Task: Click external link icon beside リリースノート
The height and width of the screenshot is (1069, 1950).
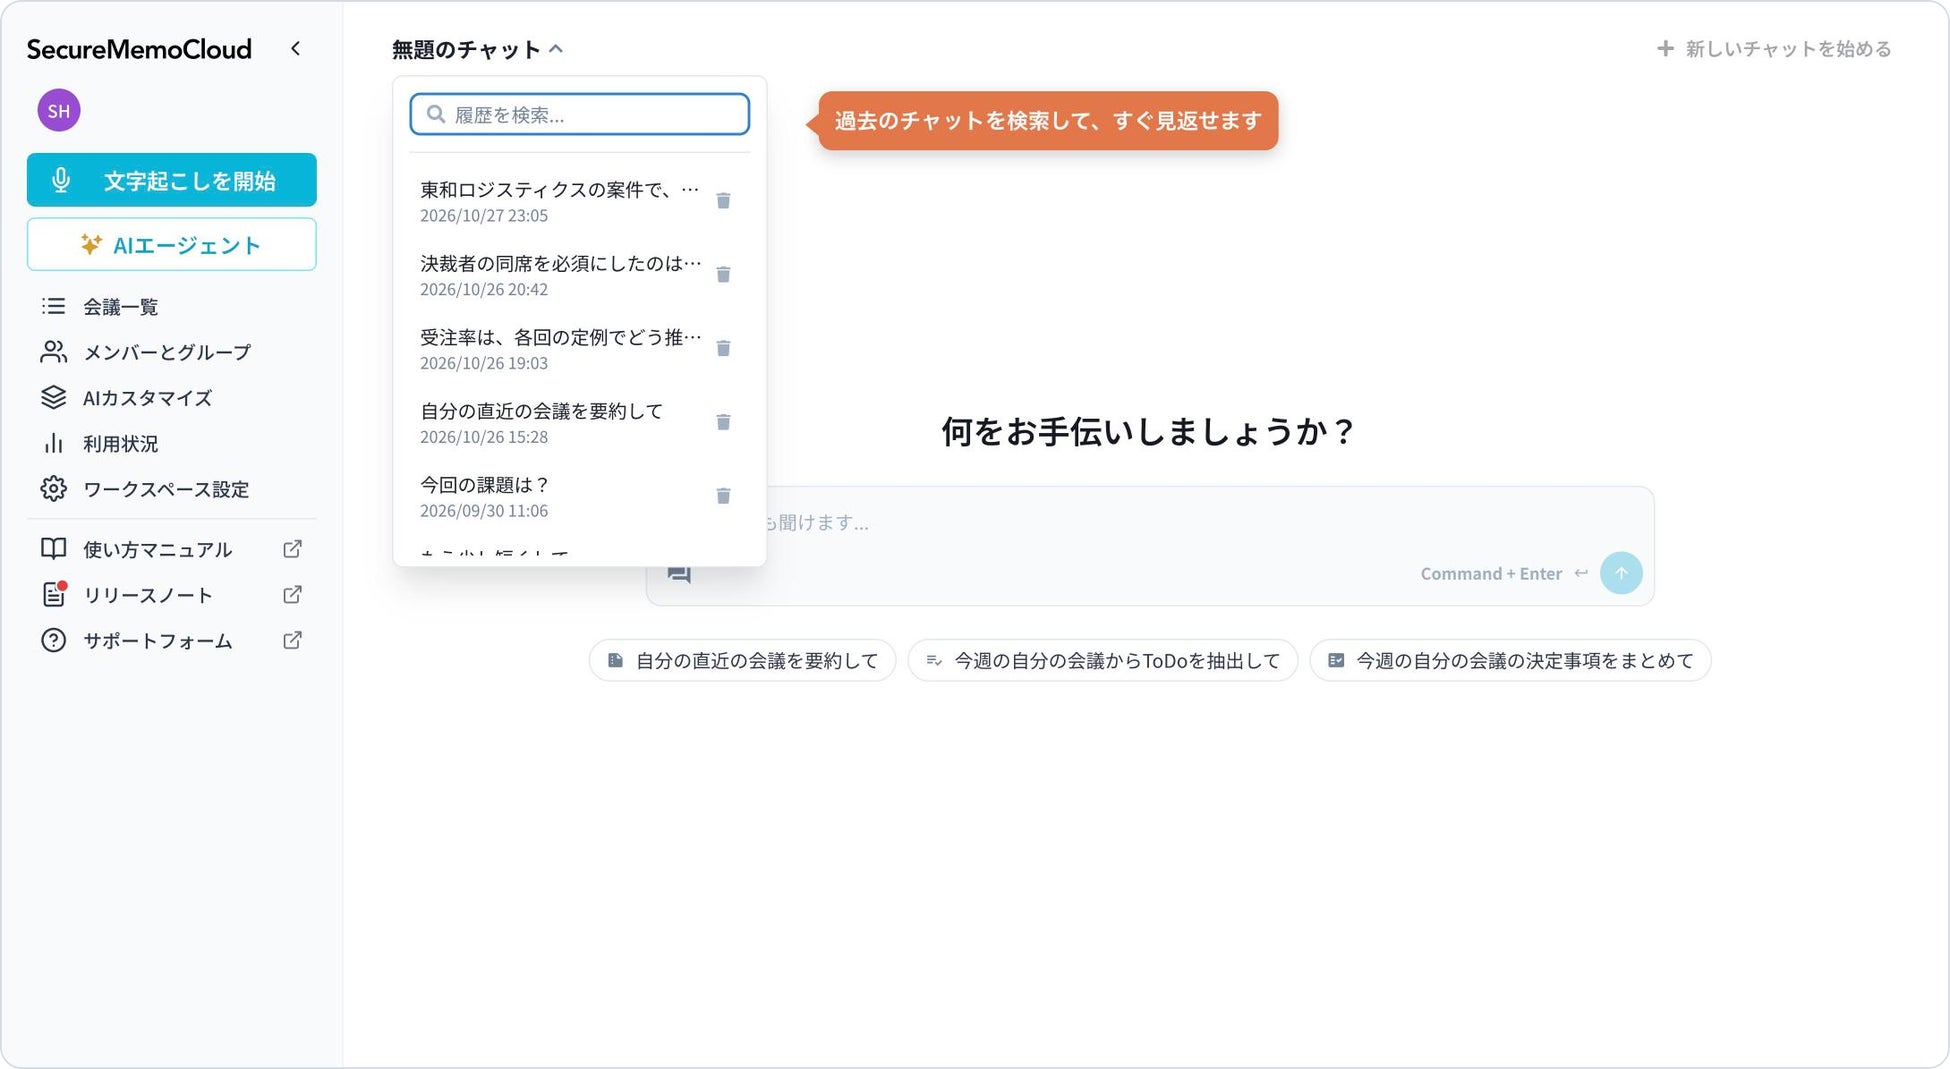Action: click(x=292, y=595)
